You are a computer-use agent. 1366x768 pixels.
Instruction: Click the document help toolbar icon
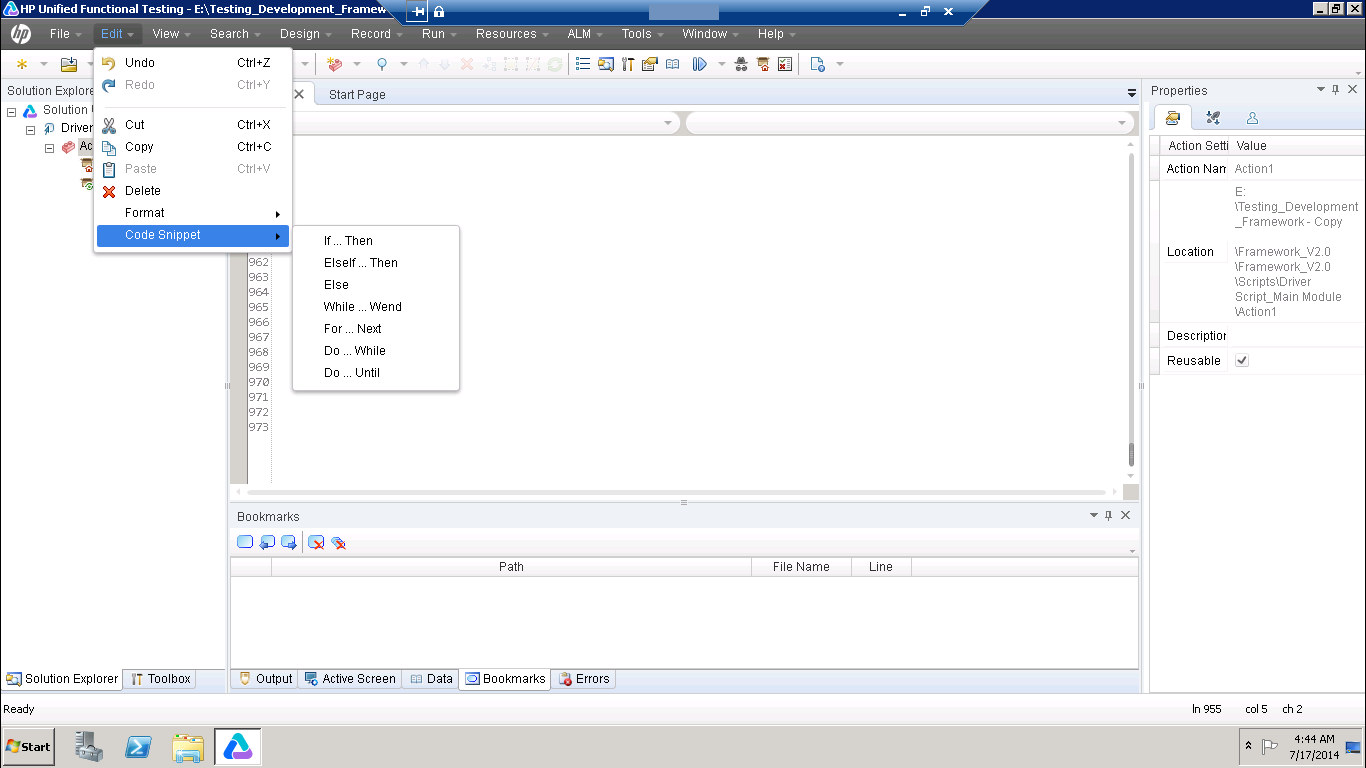(x=818, y=64)
